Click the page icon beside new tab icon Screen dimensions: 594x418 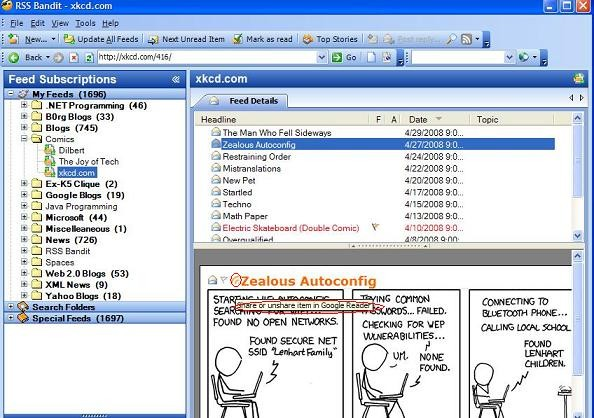pos(387,58)
